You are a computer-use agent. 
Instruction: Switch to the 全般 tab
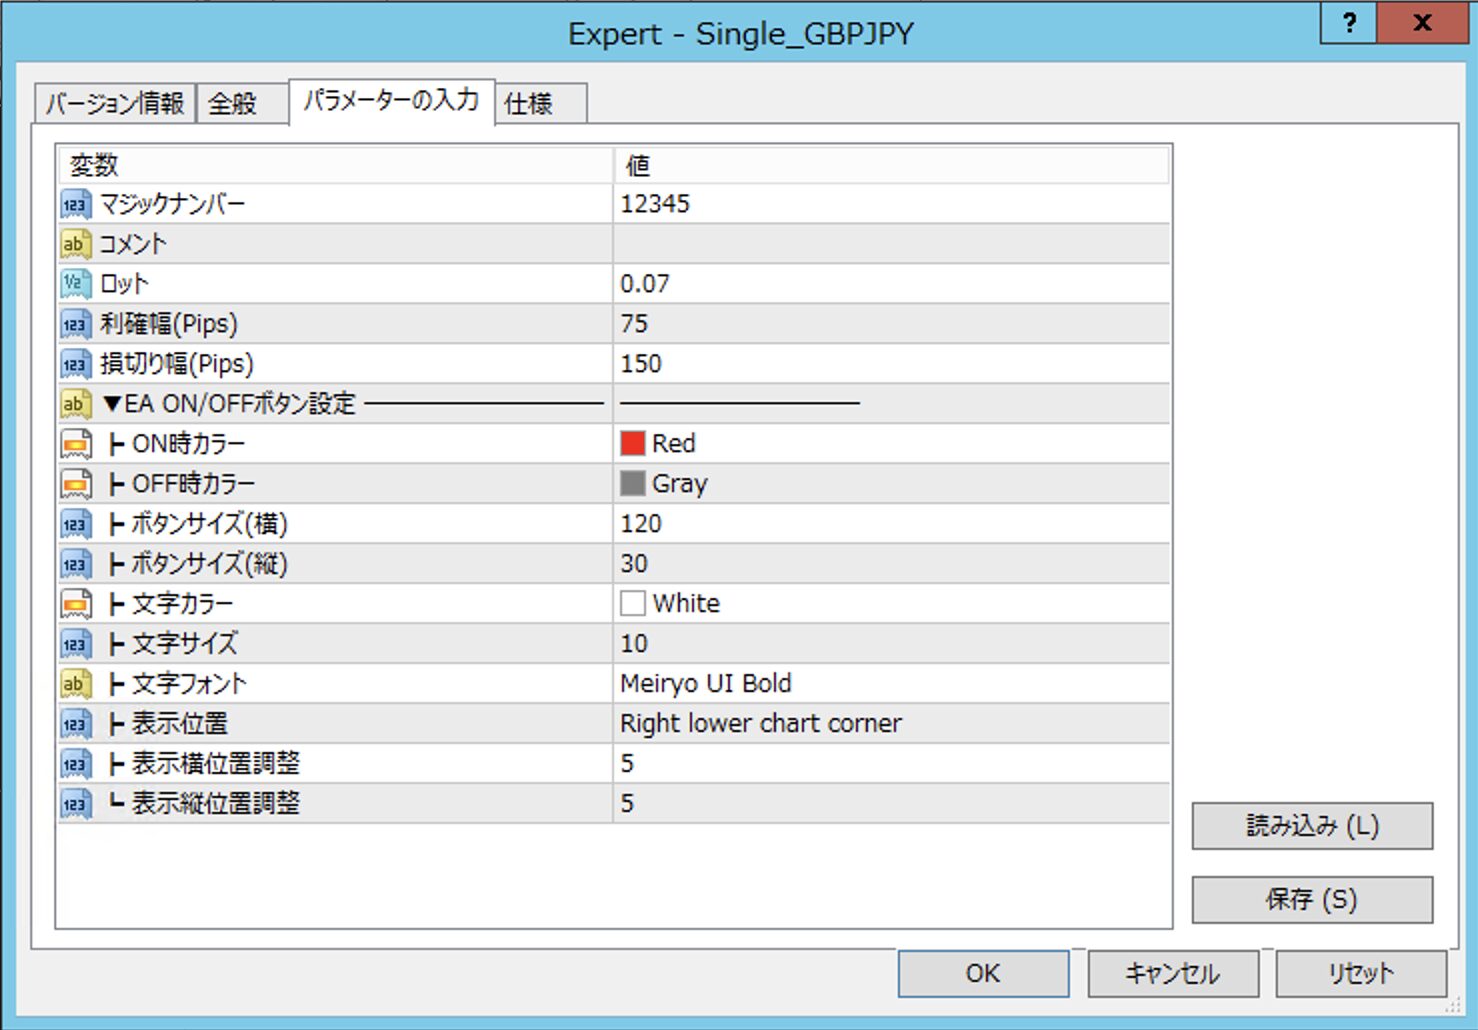click(x=233, y=104)
